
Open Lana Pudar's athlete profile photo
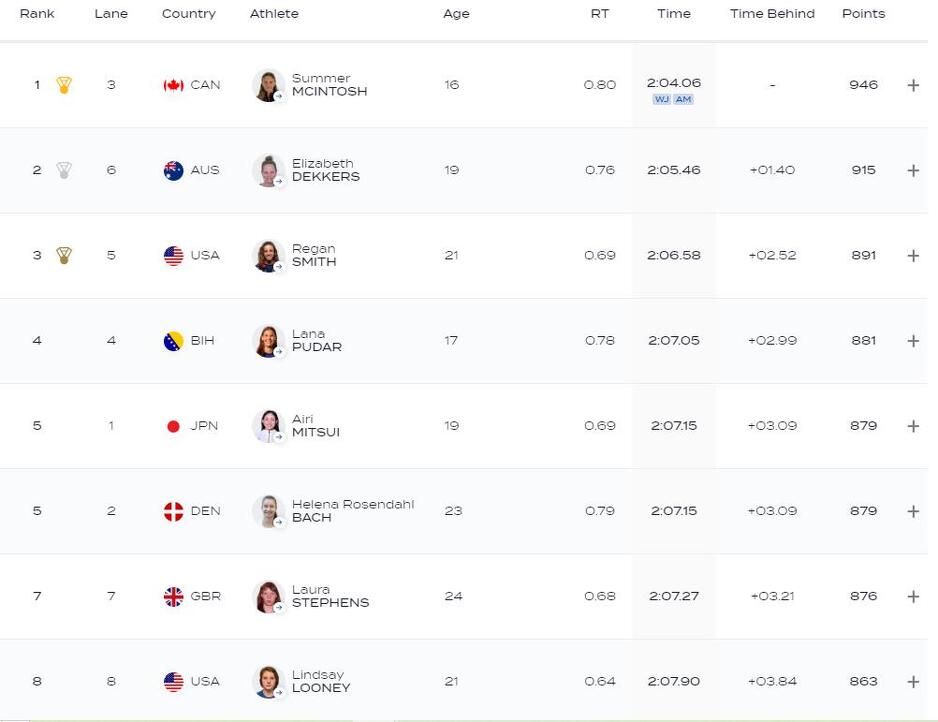(x=268, y=341)
